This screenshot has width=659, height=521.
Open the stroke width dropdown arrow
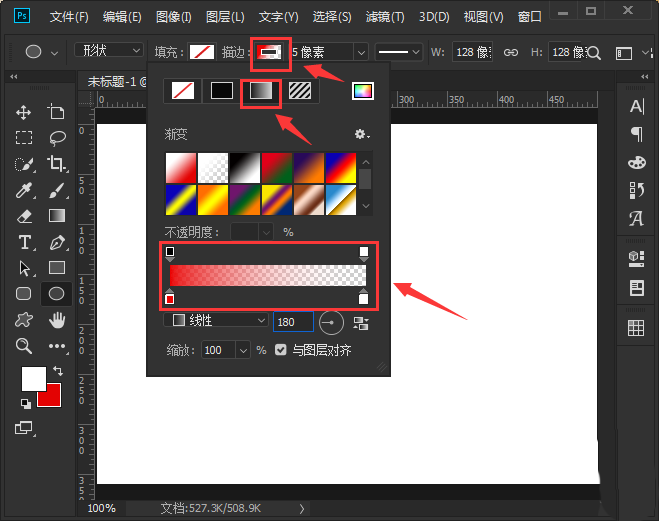coord(361,53)
